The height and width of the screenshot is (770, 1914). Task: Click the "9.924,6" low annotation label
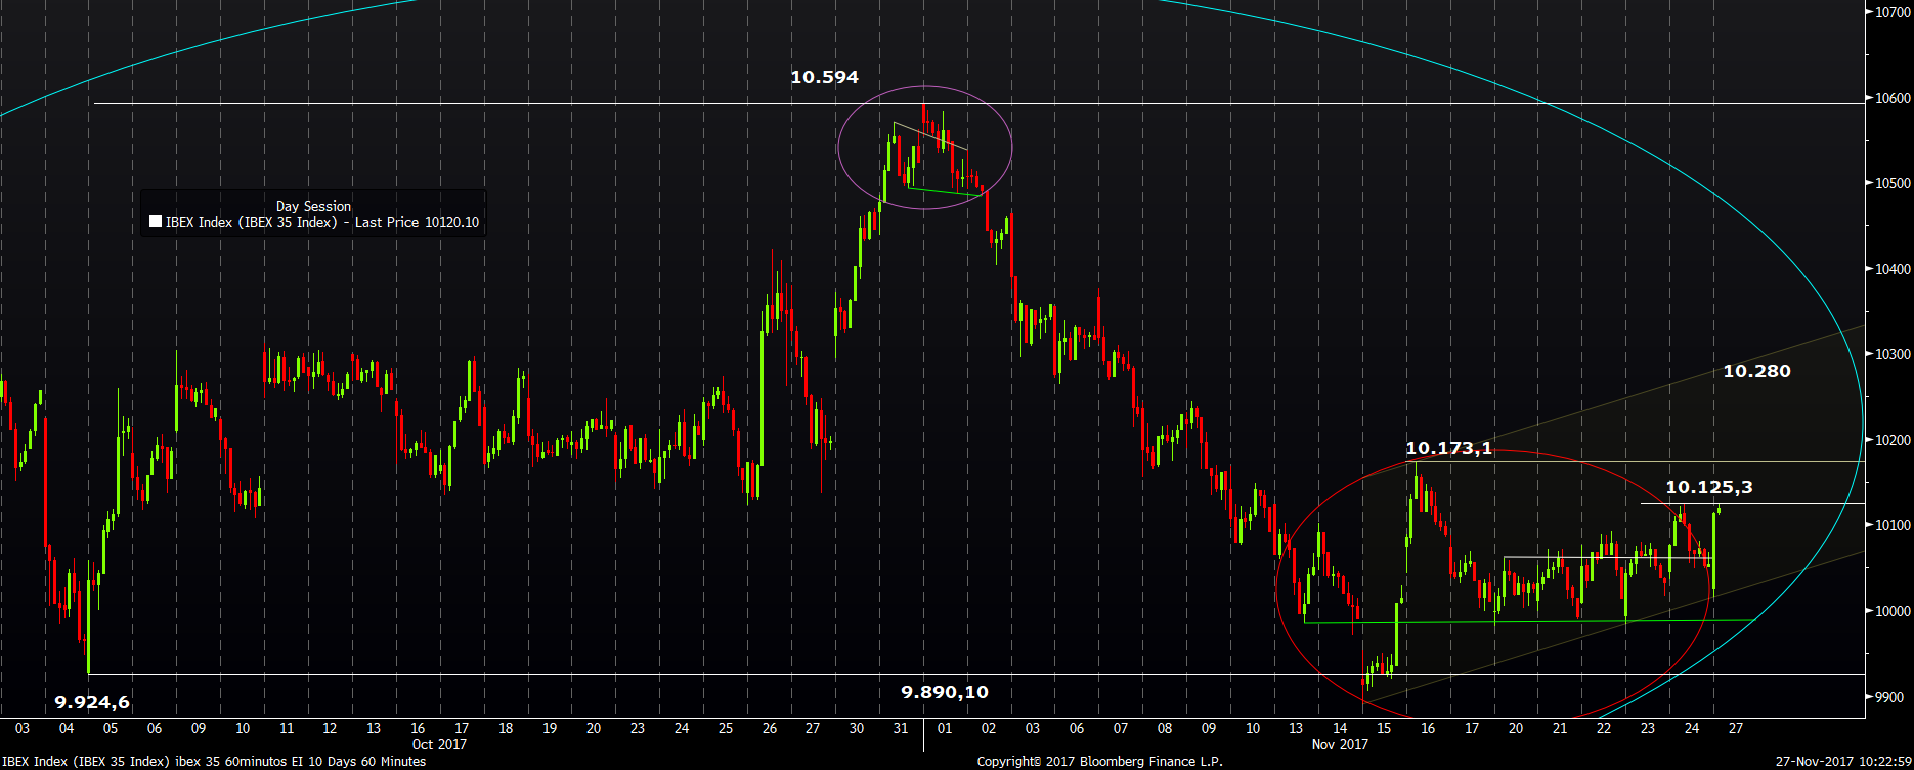click(x=92, y=702)
